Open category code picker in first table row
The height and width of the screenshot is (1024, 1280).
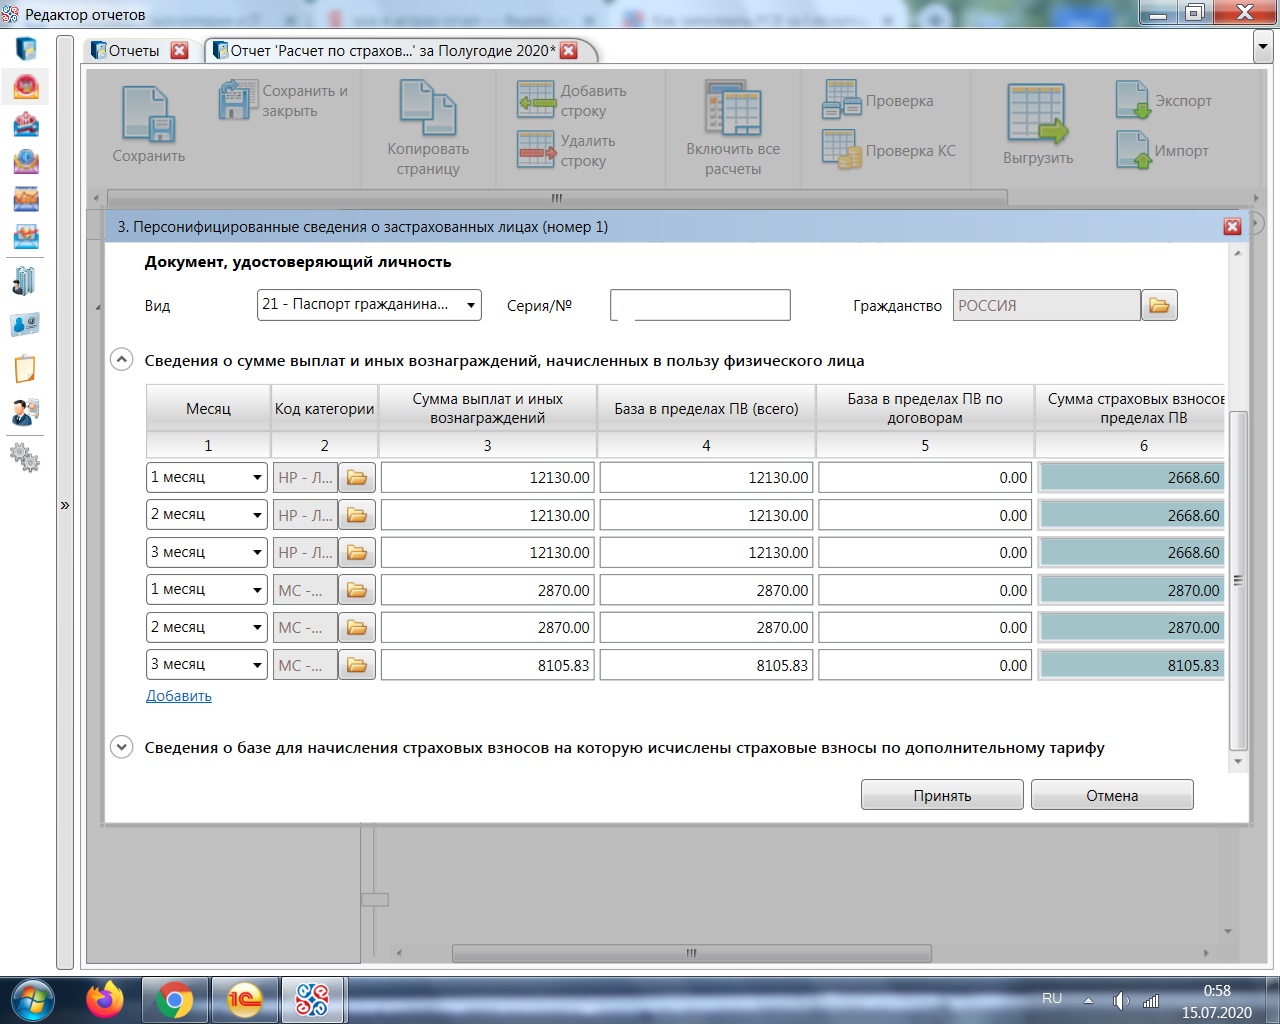tap(357, 478)
